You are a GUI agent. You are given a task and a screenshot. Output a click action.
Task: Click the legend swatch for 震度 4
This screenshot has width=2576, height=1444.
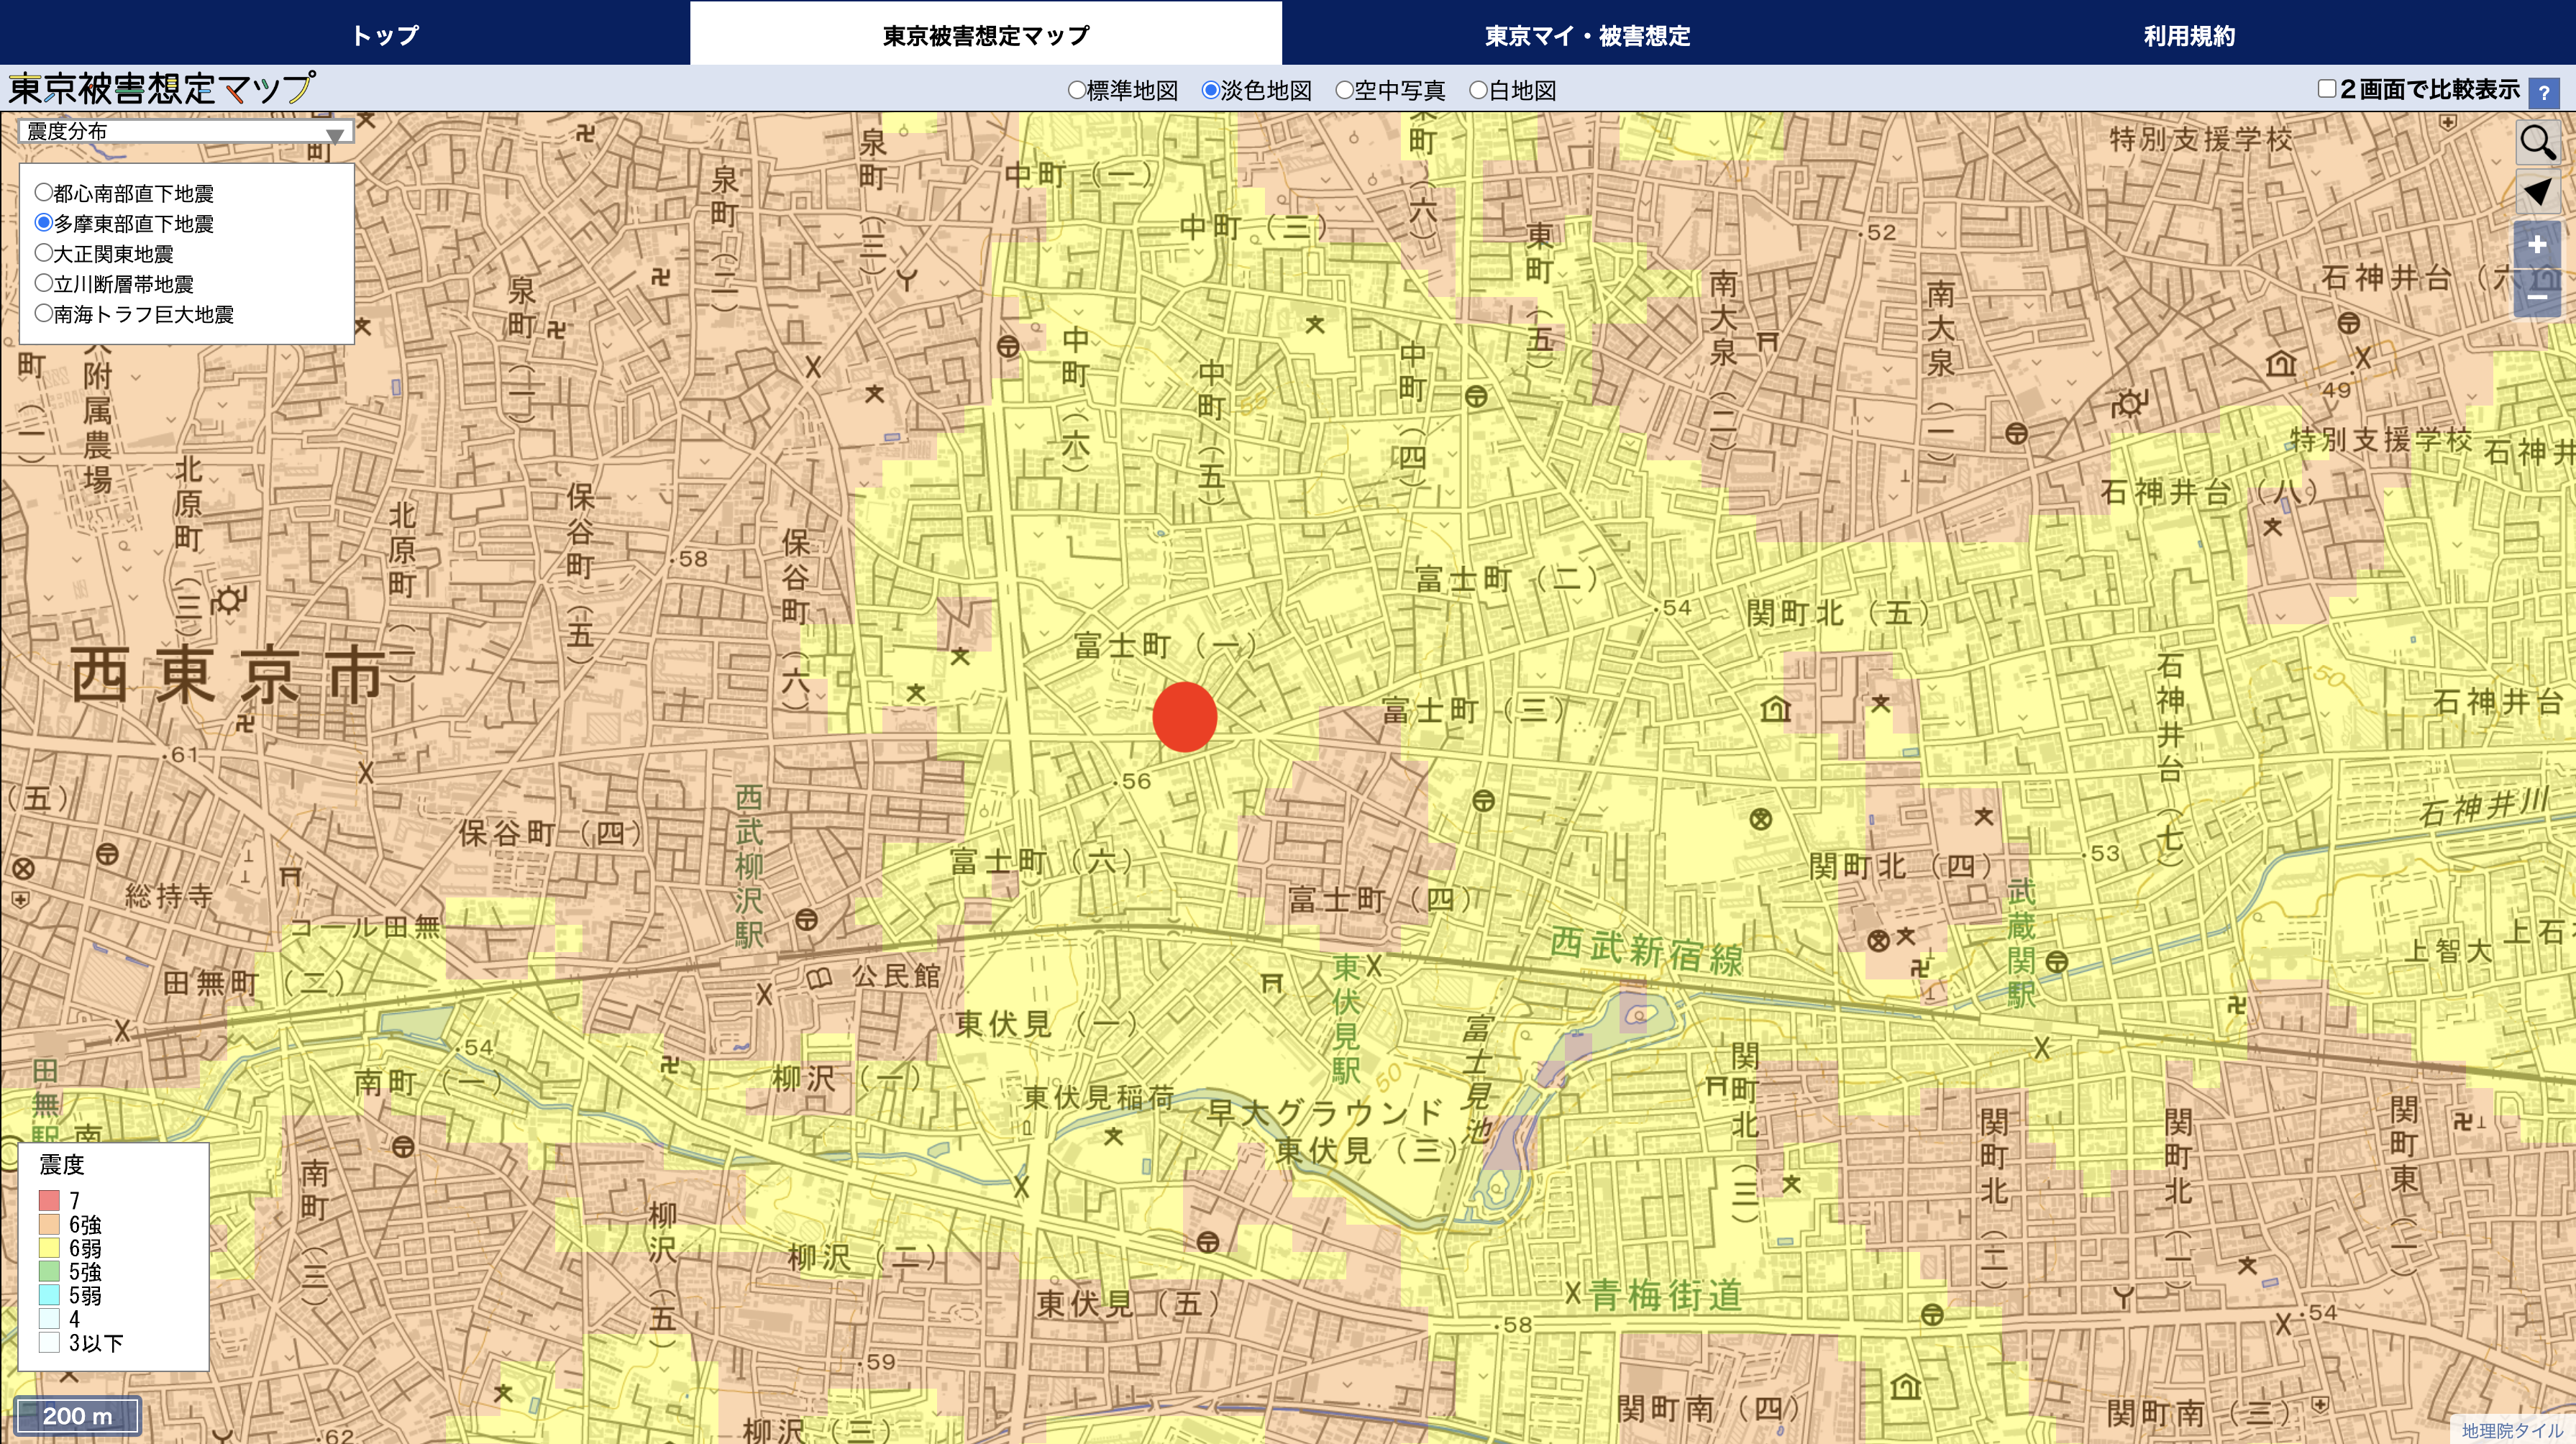tap(49, 1319)
